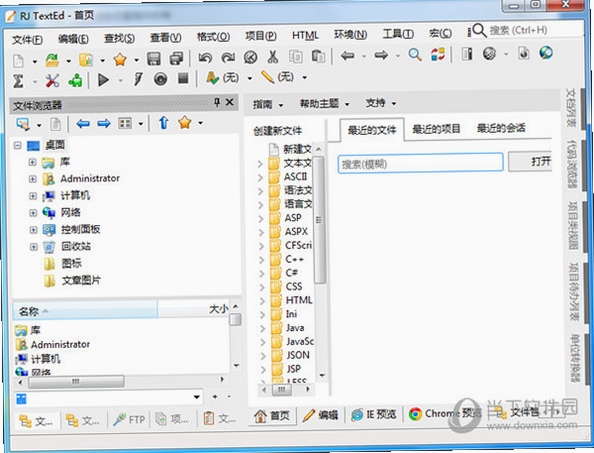Click the Replace icon next to Find
Screen dimensions: 594x453
click(x=438, y=55)
